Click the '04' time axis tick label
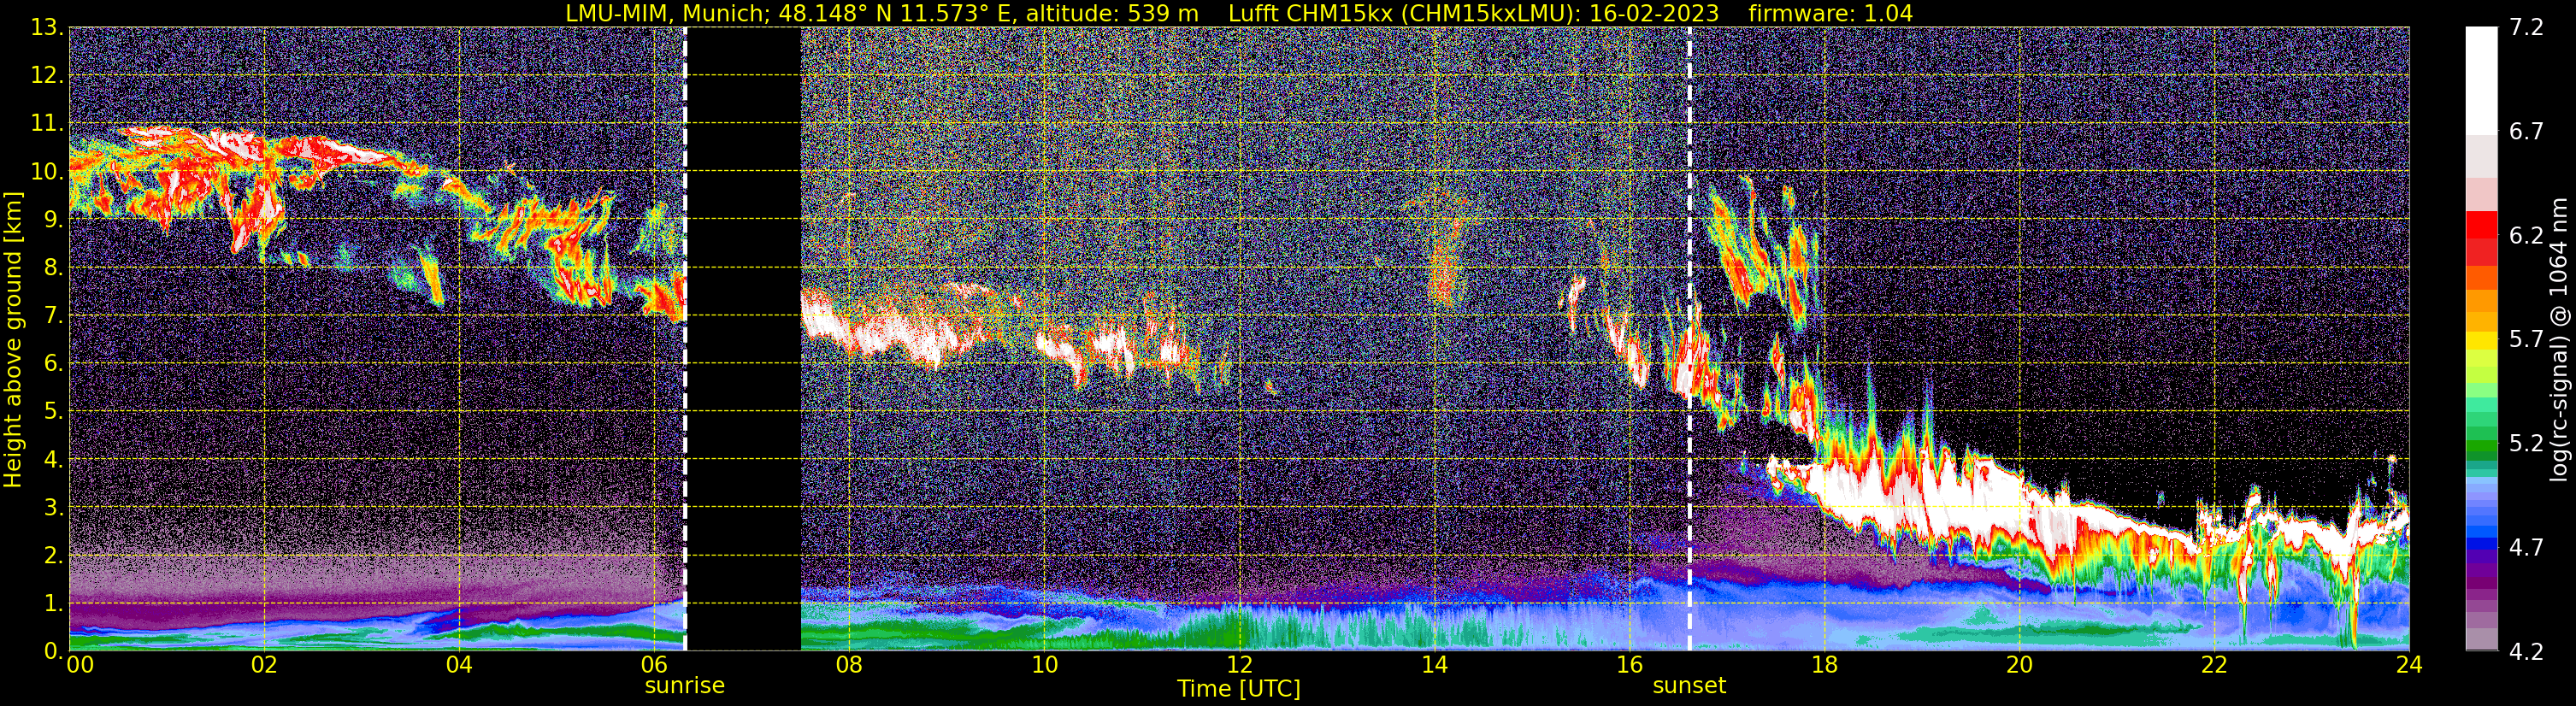Image resolution: width=2576 pixels, height=706 pixels. pyautogui.click(x=459, y=666)
